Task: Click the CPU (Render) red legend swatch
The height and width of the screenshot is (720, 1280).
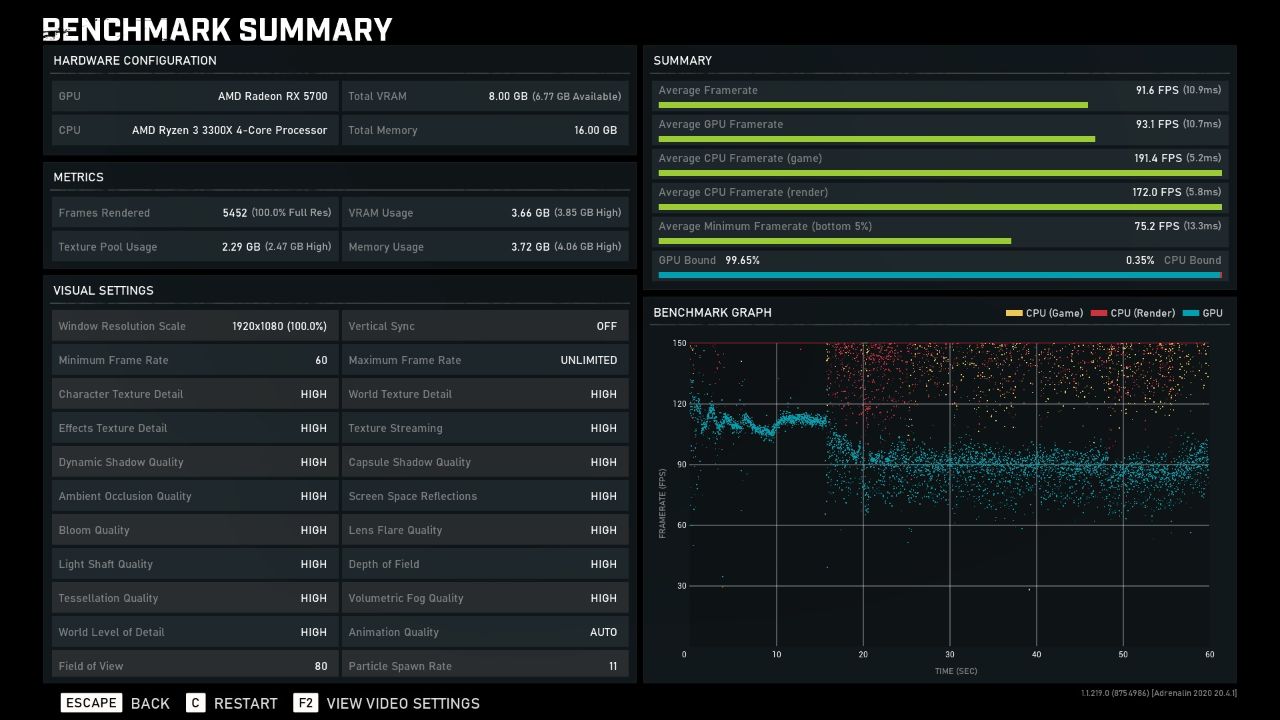Action: click(1099, 313)
